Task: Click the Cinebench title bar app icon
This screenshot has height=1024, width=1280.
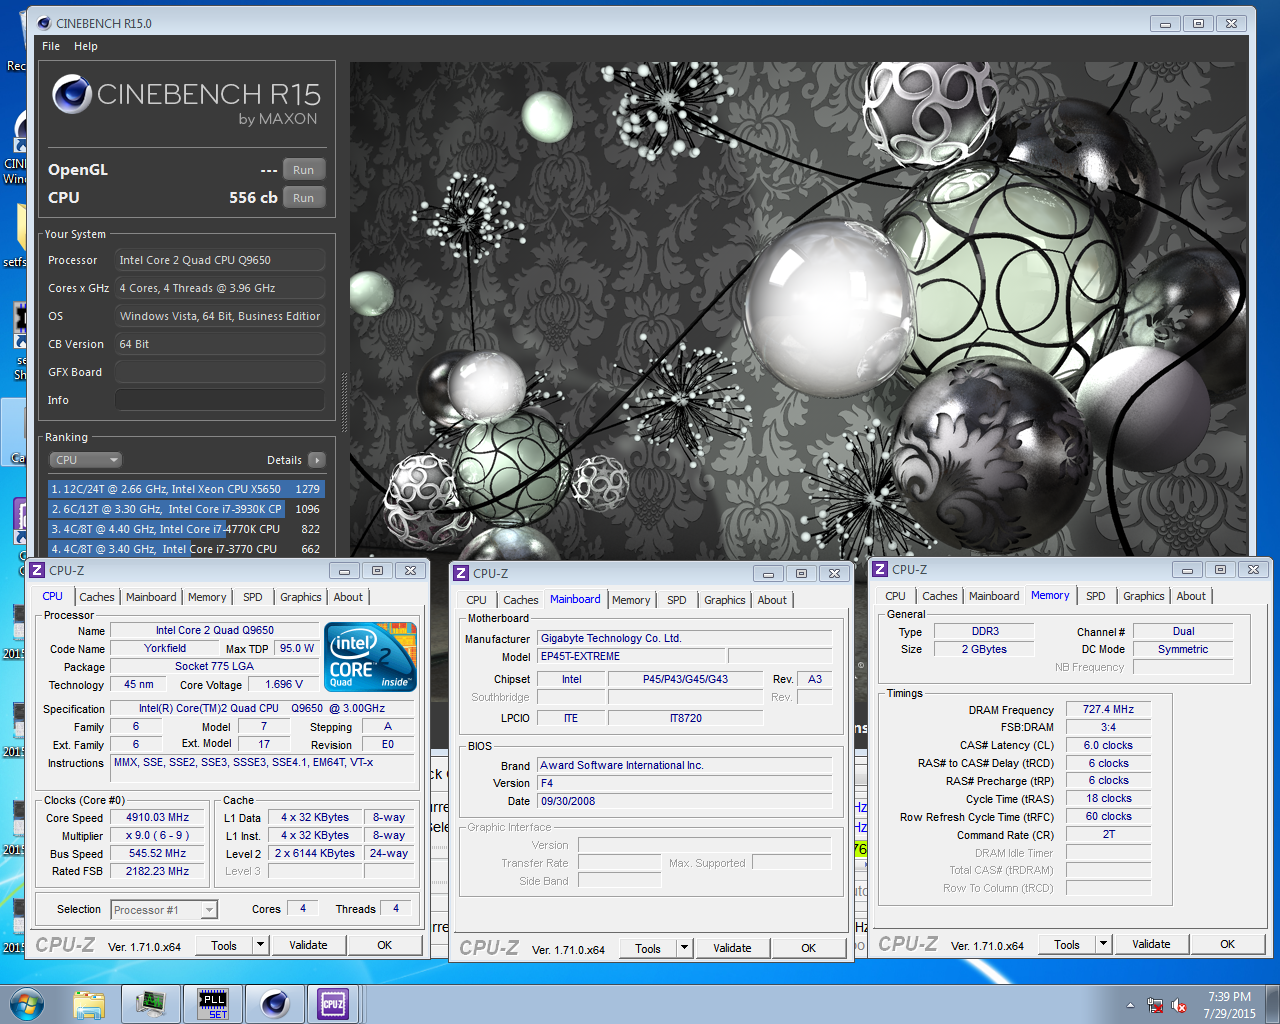Action: (x=43, y=23)
